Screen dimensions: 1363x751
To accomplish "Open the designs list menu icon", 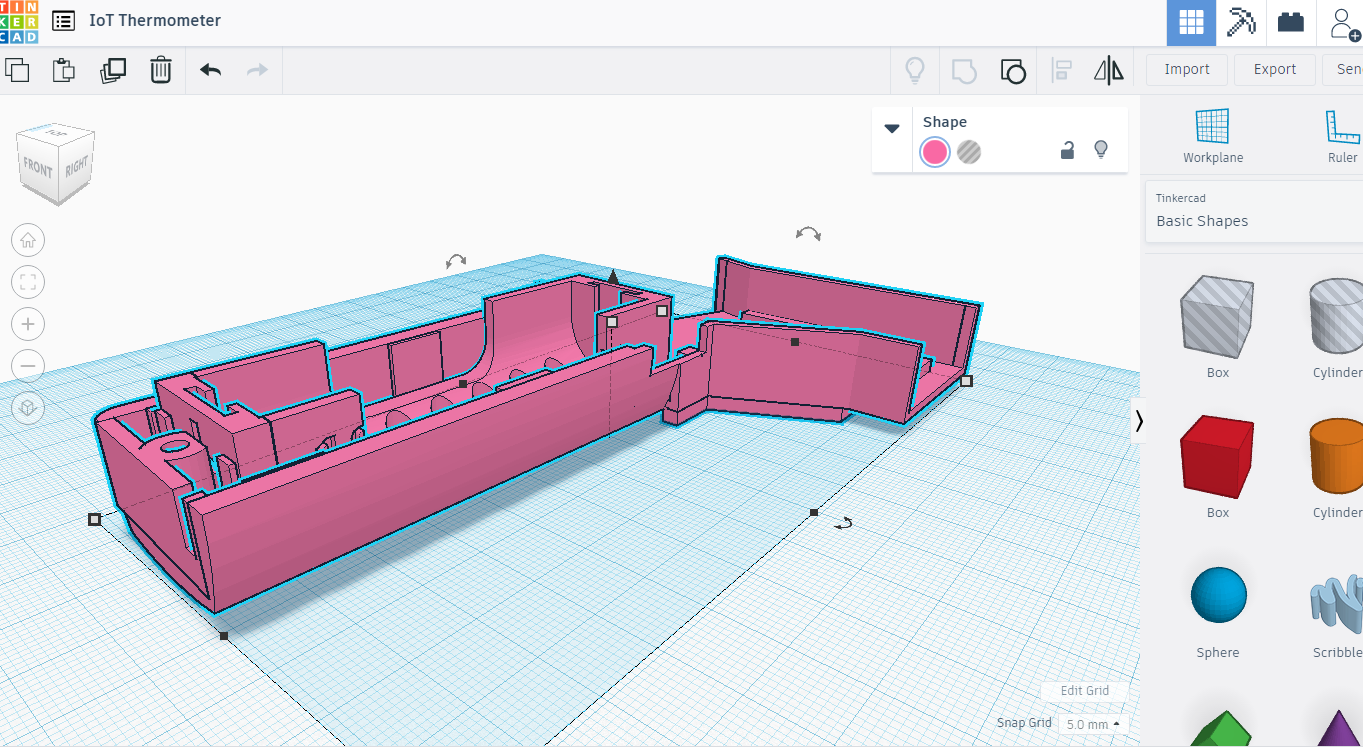I will 63,21.
